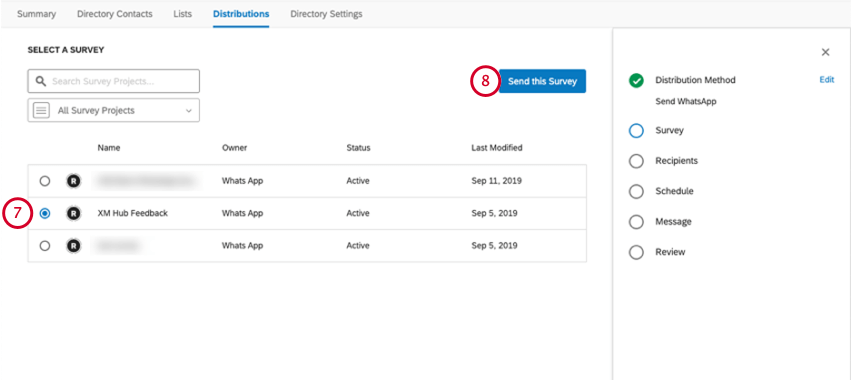This screenshot has width=851, height=380.
Task: Click the Message step circle
Action: (x=636, y=222)
